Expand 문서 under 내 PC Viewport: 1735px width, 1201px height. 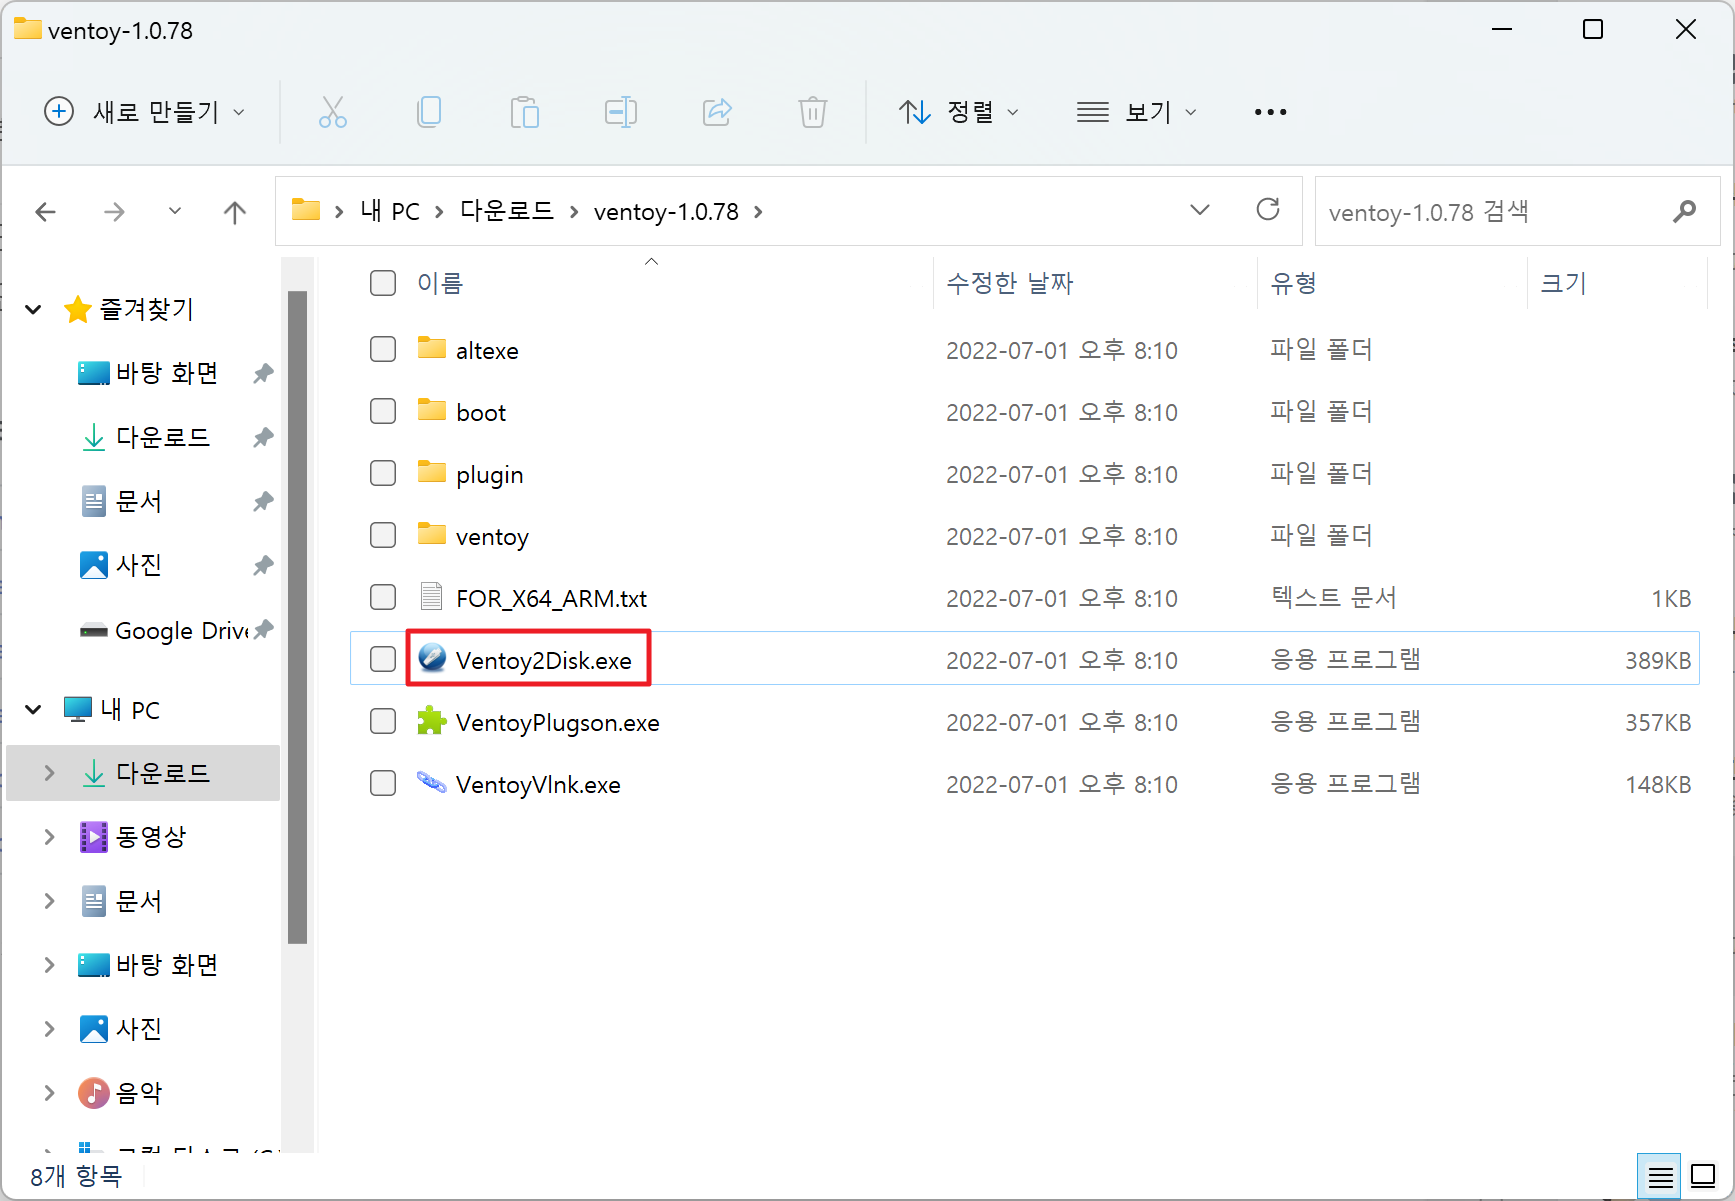(49, 901)
